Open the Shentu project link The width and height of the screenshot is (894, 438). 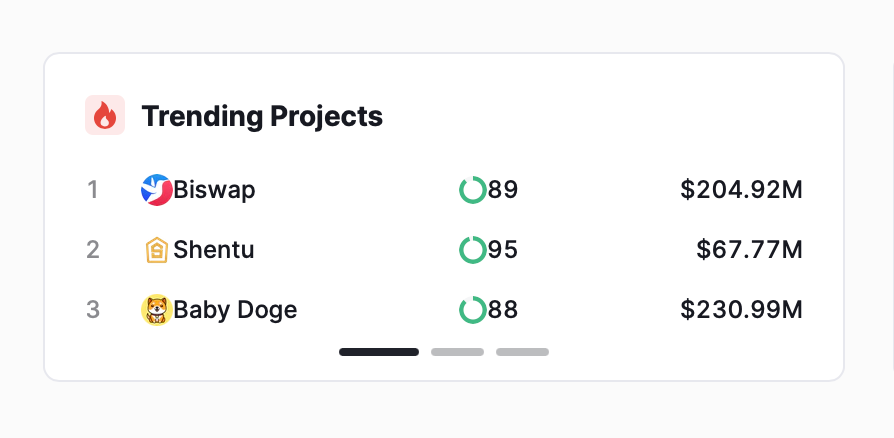(x=214, y=250)
